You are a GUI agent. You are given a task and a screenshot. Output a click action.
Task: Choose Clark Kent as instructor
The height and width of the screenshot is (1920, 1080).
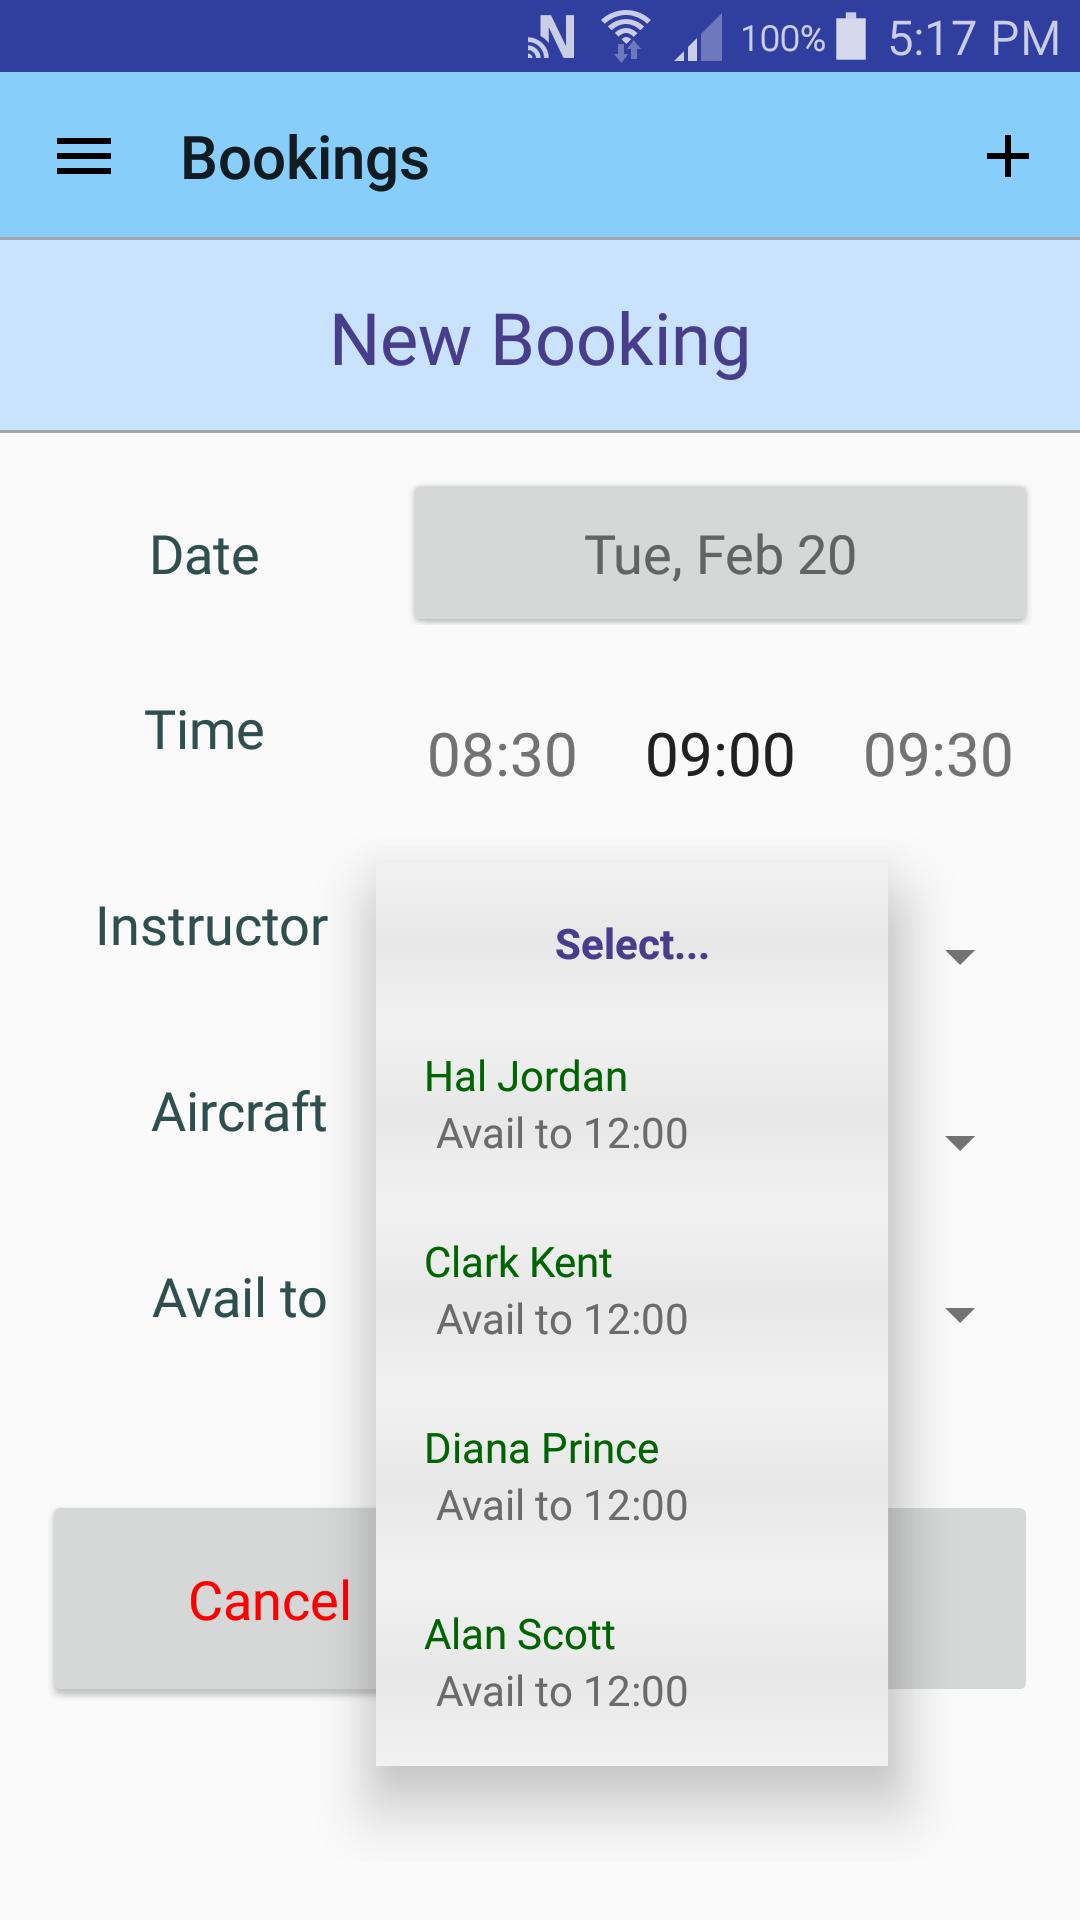[x=632, y=1291]
